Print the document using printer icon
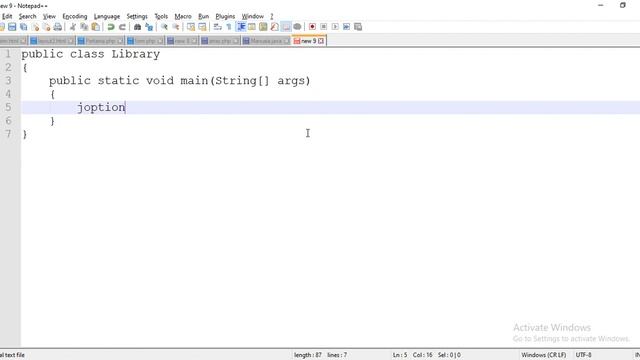 pos(58,27)
